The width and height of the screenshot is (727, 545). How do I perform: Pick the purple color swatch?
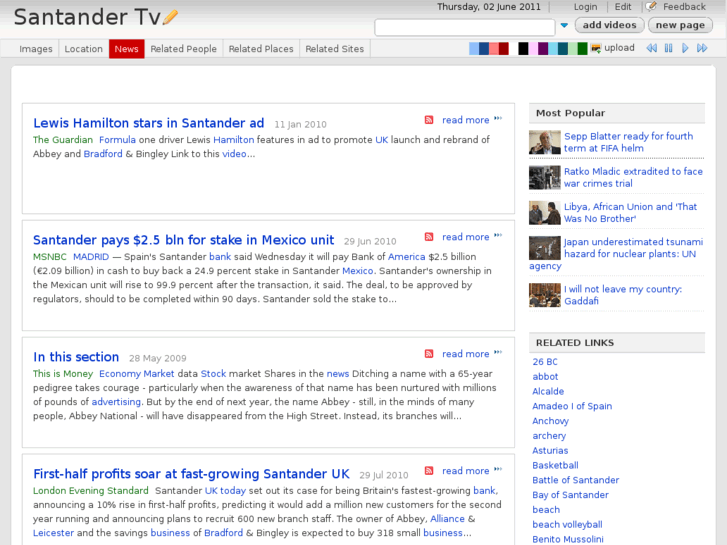[x=543, y=48]
